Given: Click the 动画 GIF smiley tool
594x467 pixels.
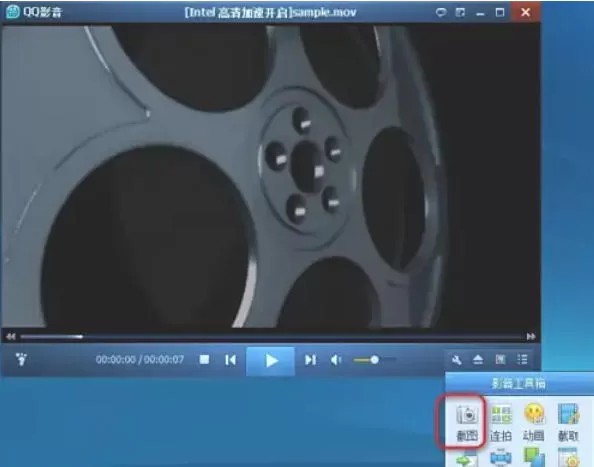Looking at the screenshot, I should [534, 423].
